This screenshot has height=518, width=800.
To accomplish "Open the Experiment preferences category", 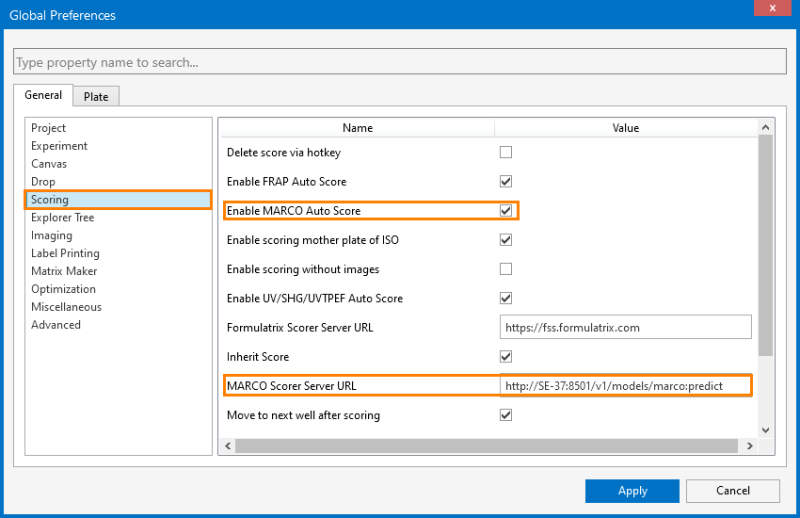I will pyautogui.click(x=59, y=146).
